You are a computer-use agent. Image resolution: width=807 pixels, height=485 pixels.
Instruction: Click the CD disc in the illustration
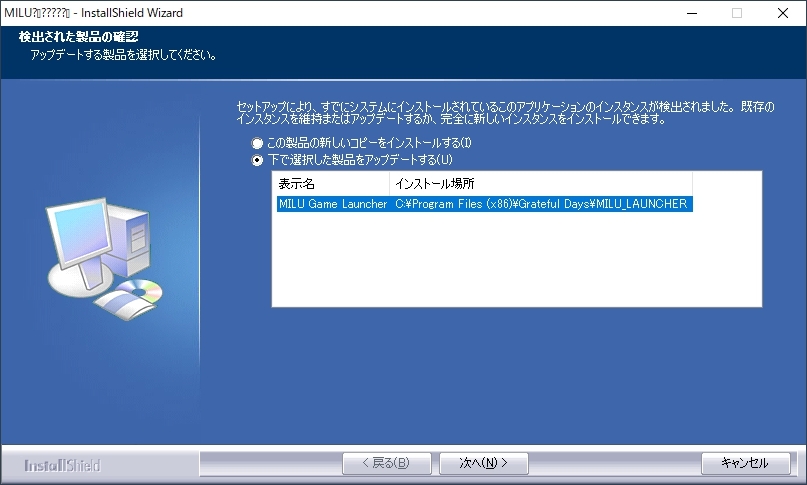141,291
